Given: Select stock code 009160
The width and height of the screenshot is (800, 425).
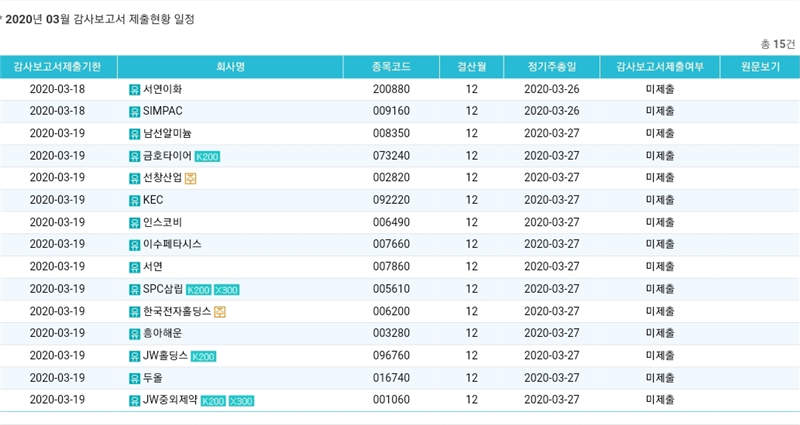Looking at the screenshot, I should pos(391,111).
